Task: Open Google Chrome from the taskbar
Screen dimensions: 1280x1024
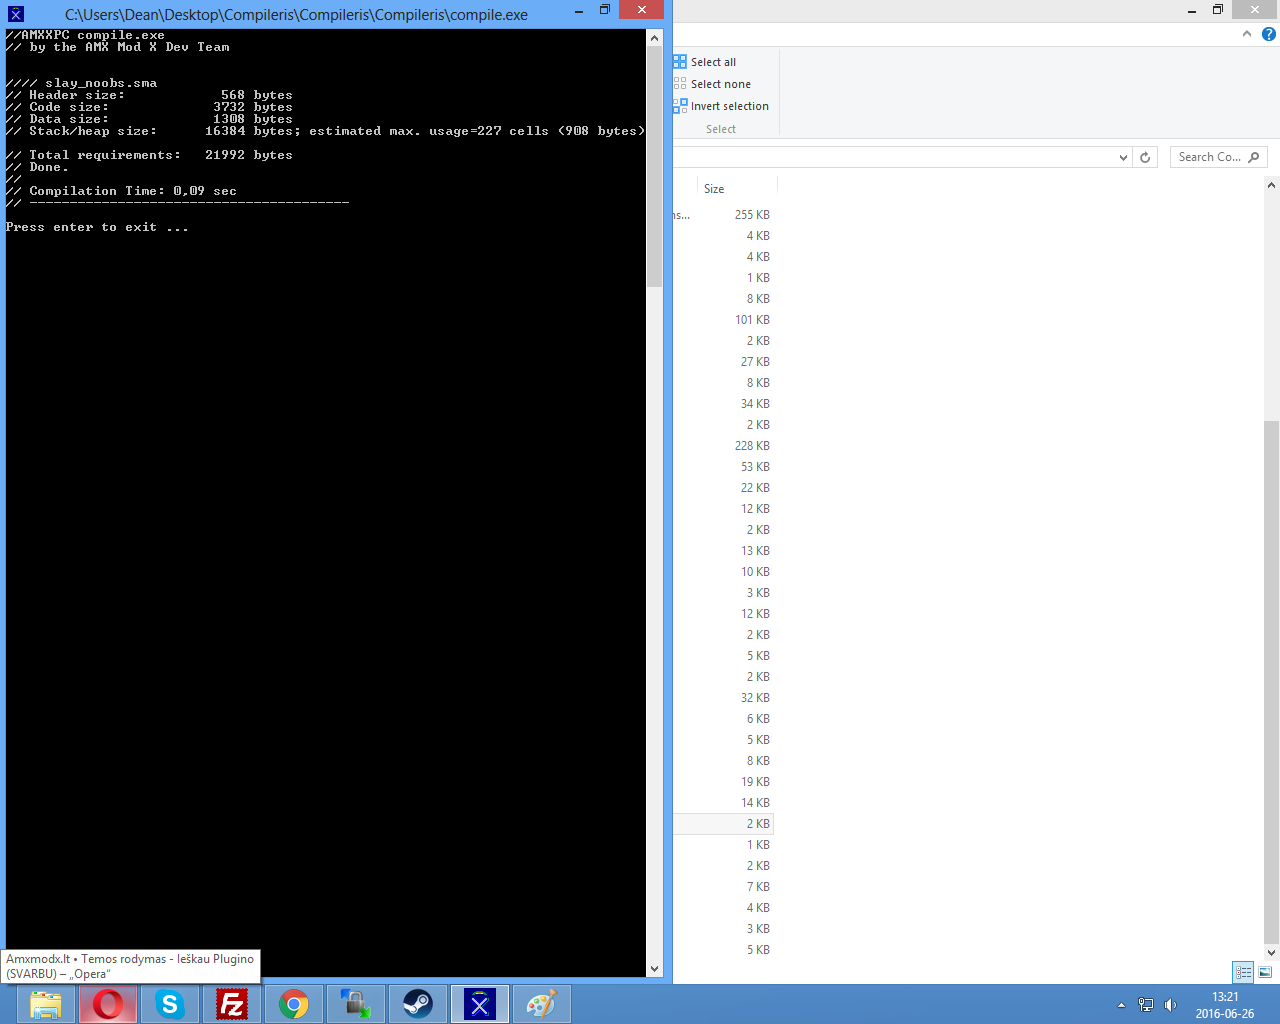Action: click(x=294, y=1004)
